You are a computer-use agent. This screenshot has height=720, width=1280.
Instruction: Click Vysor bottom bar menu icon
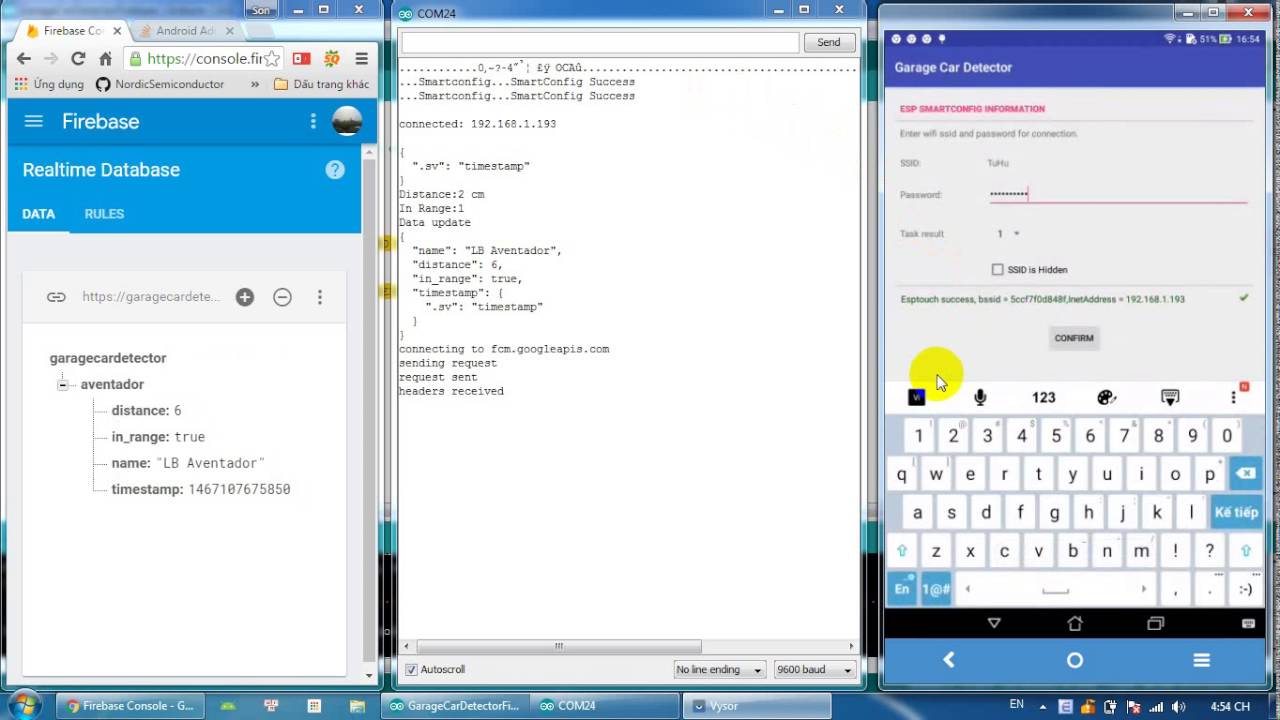pos(1201,660)
